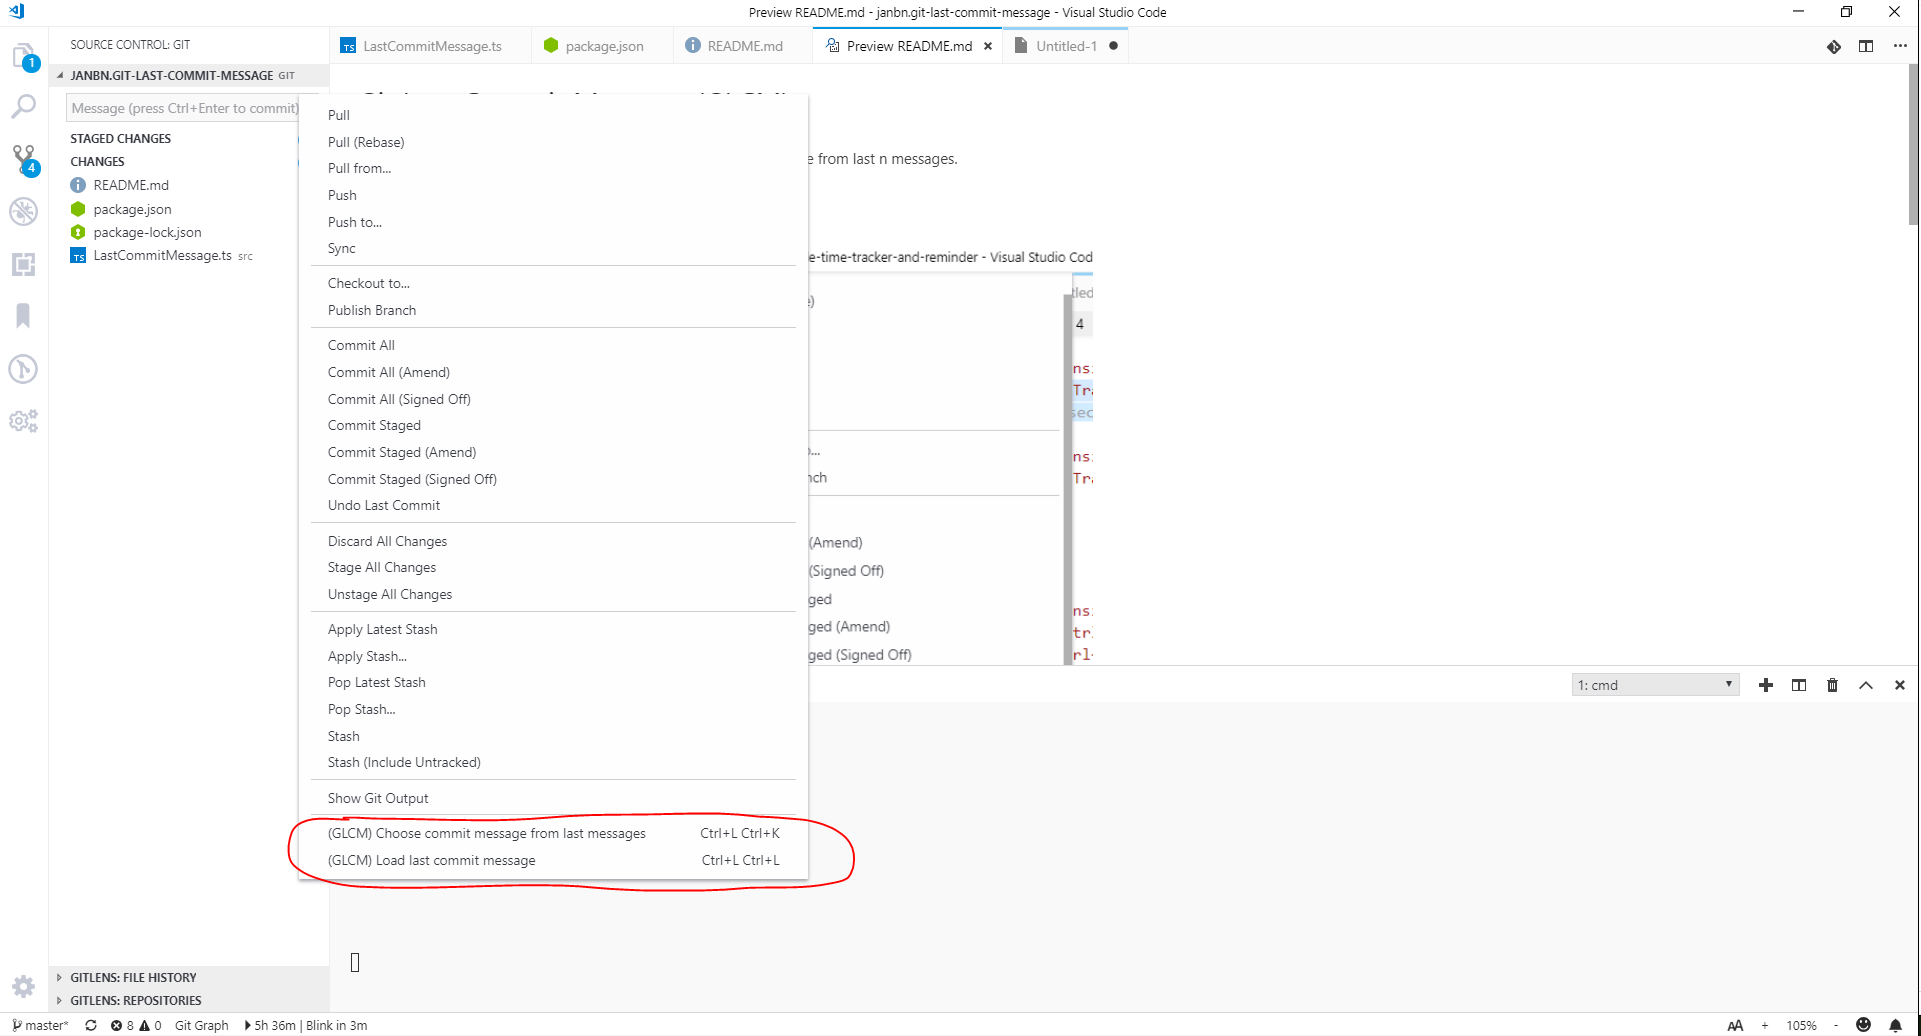This screenshot has width=1921, height=1036.
Task: Open Source Control view with badge 4
Action: (x=24, y=159)
